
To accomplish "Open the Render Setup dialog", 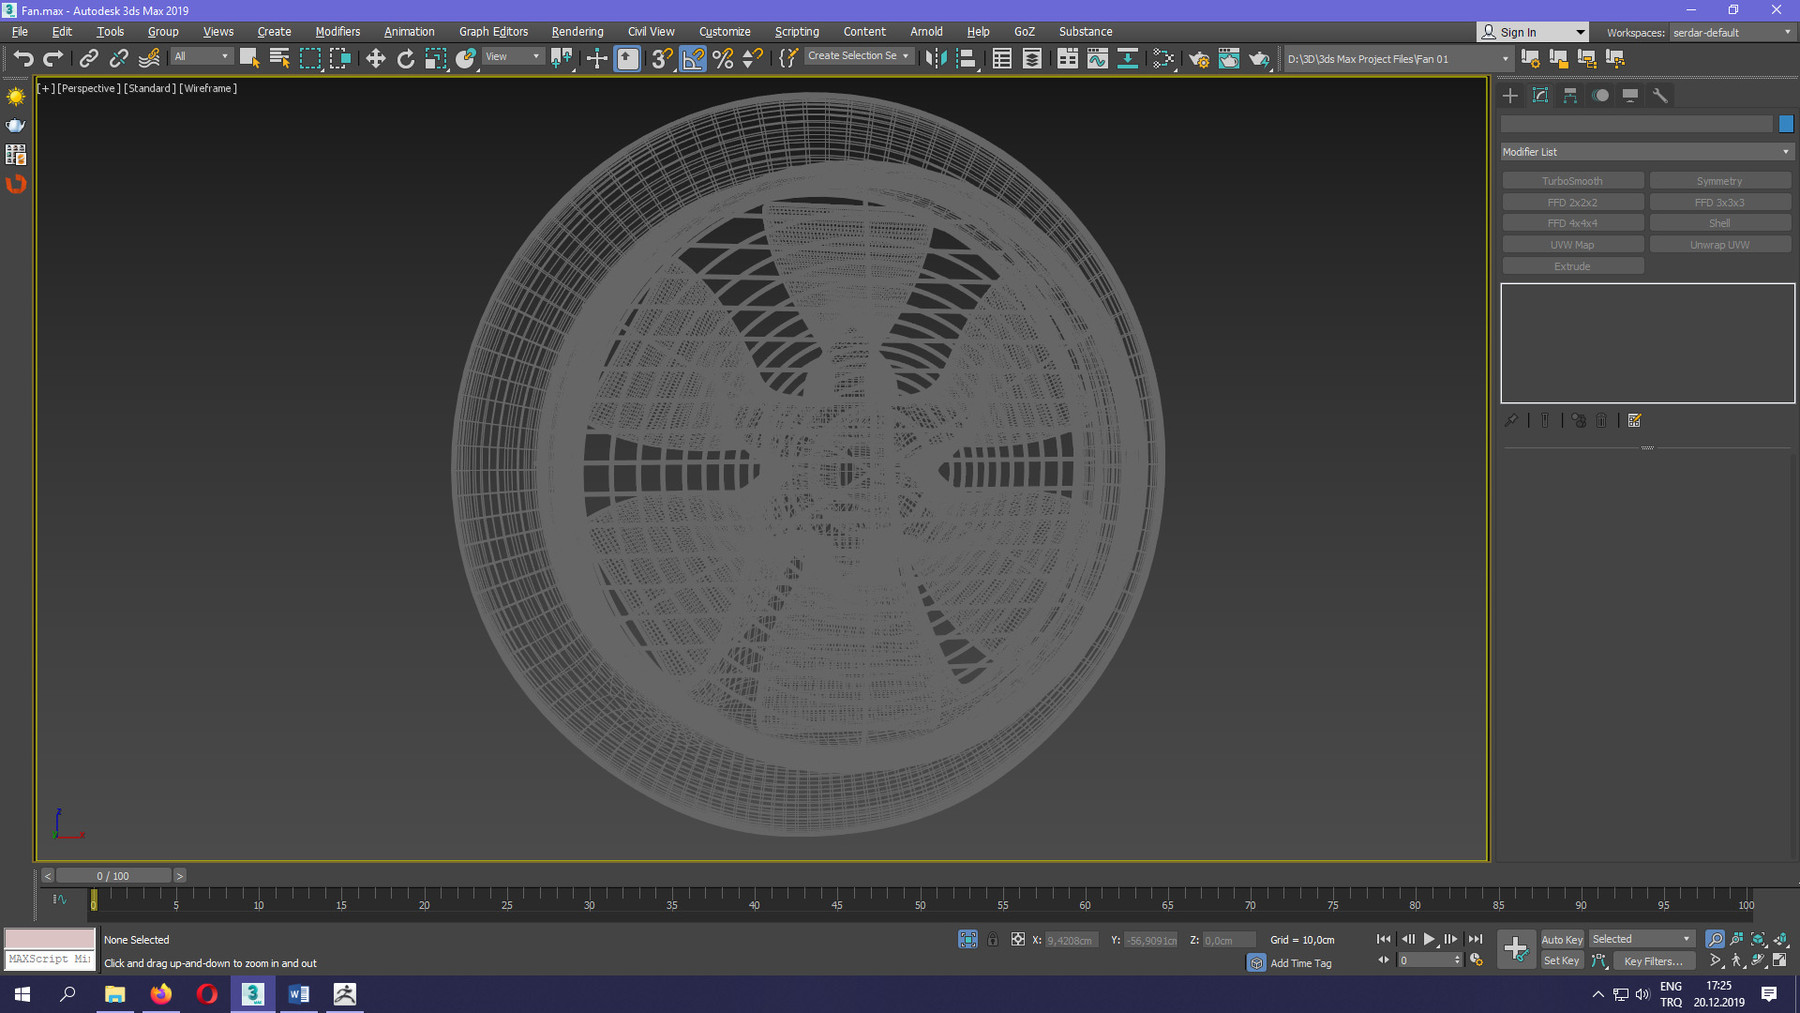I will [x=1198, y=58].
